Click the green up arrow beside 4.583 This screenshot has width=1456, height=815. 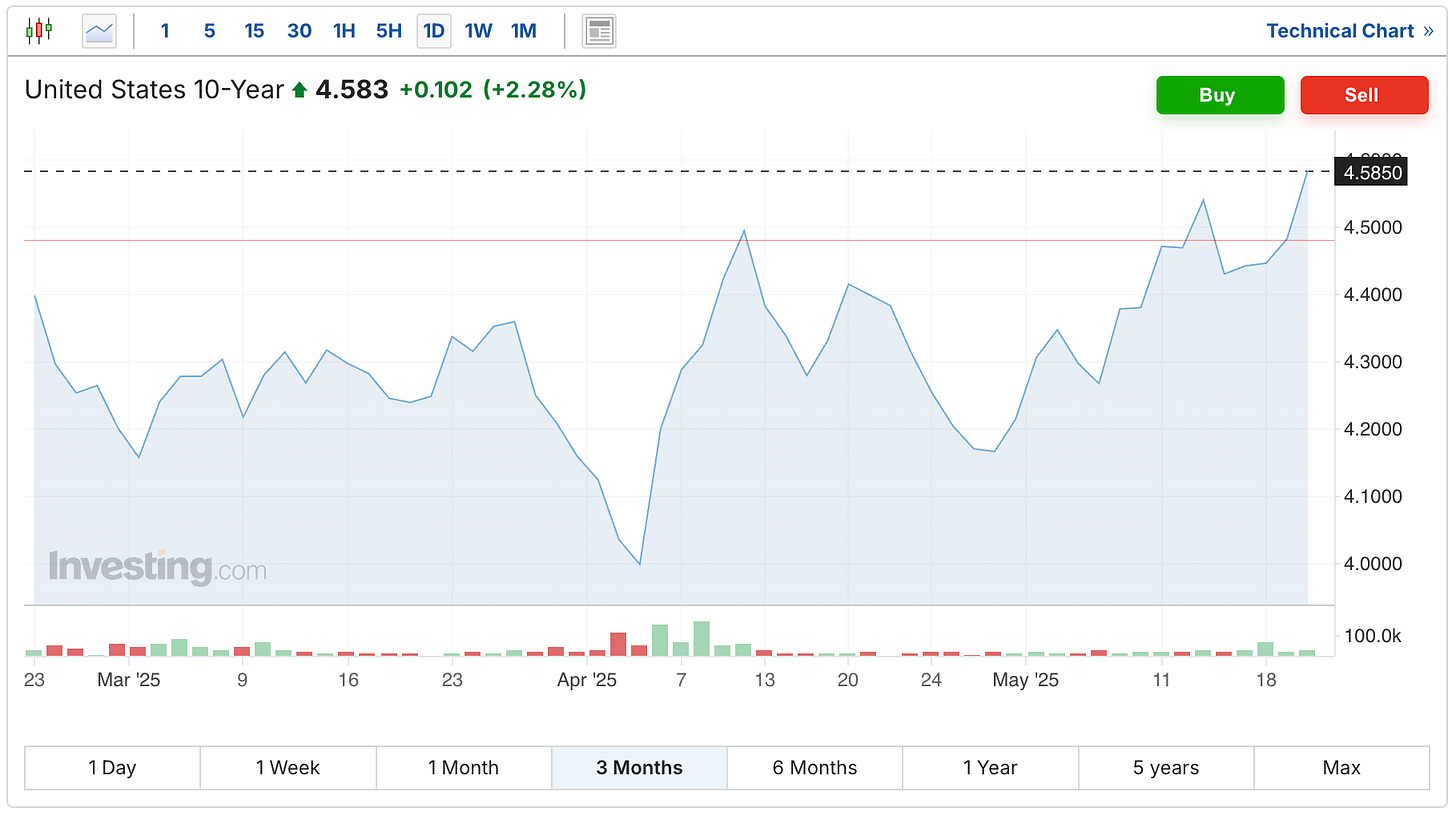(x=300, y=91)
